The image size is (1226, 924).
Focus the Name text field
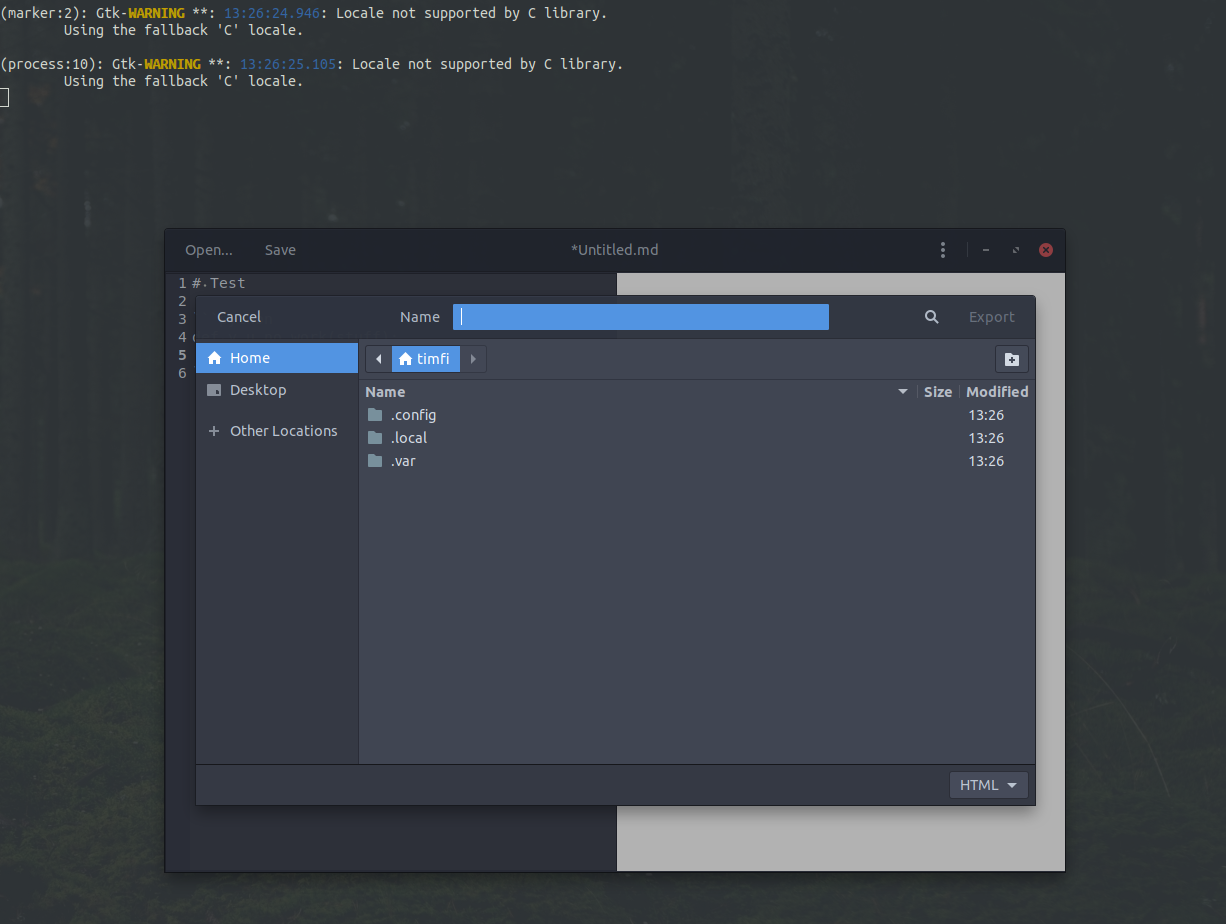(x=641, y=317)
